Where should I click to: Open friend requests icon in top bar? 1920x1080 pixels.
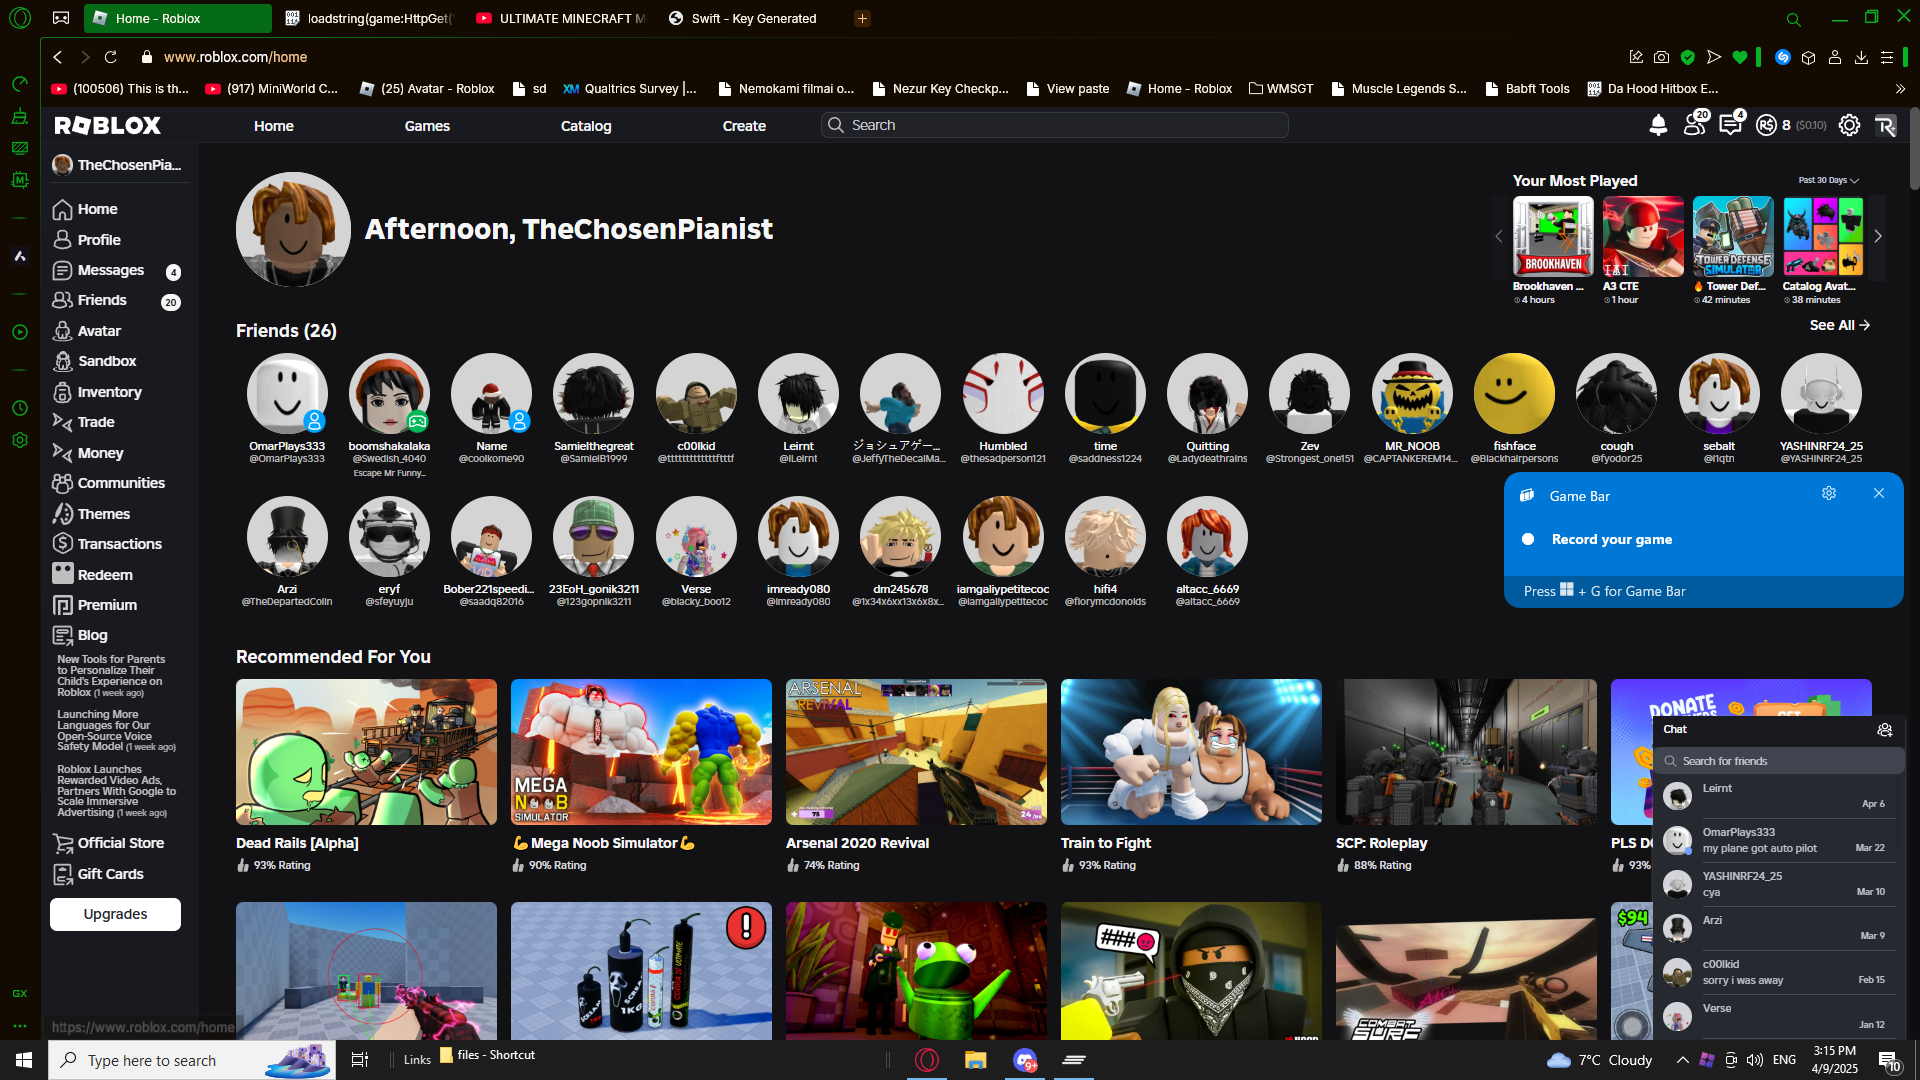1695,124
